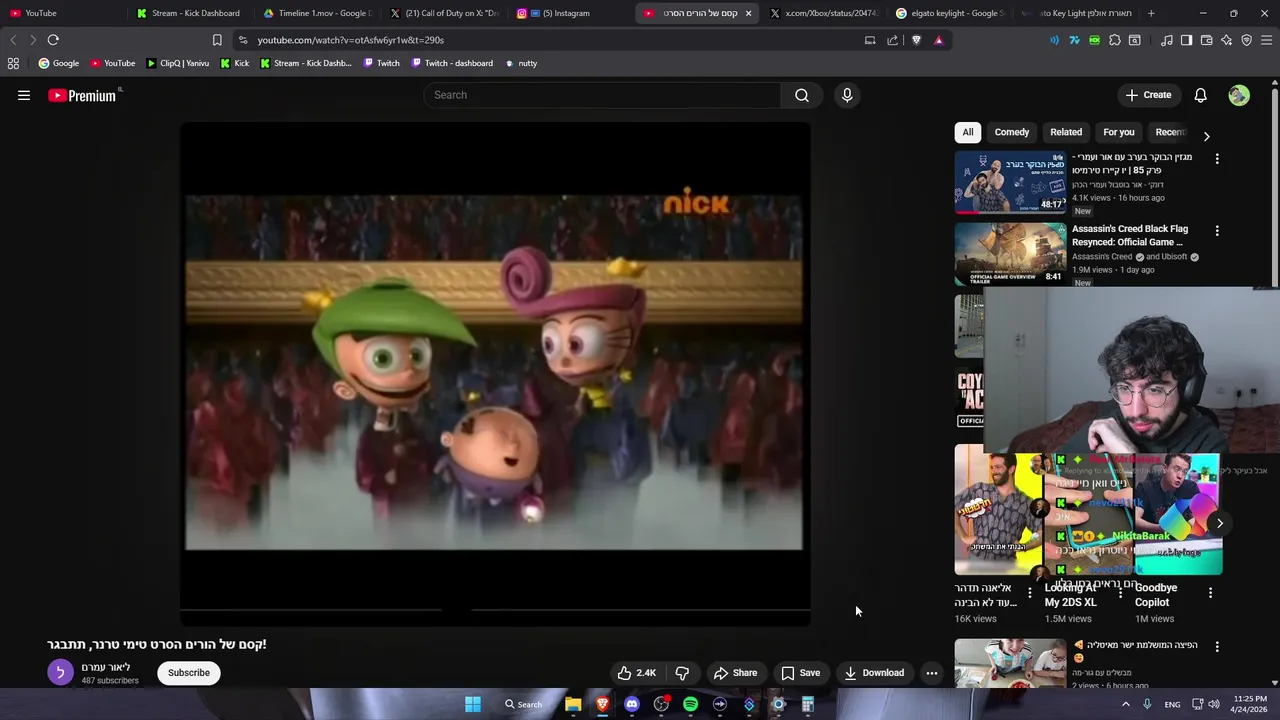Select the For you filter chip
This screenshot has width=1280, height=720.
[x=1119, y=132]
